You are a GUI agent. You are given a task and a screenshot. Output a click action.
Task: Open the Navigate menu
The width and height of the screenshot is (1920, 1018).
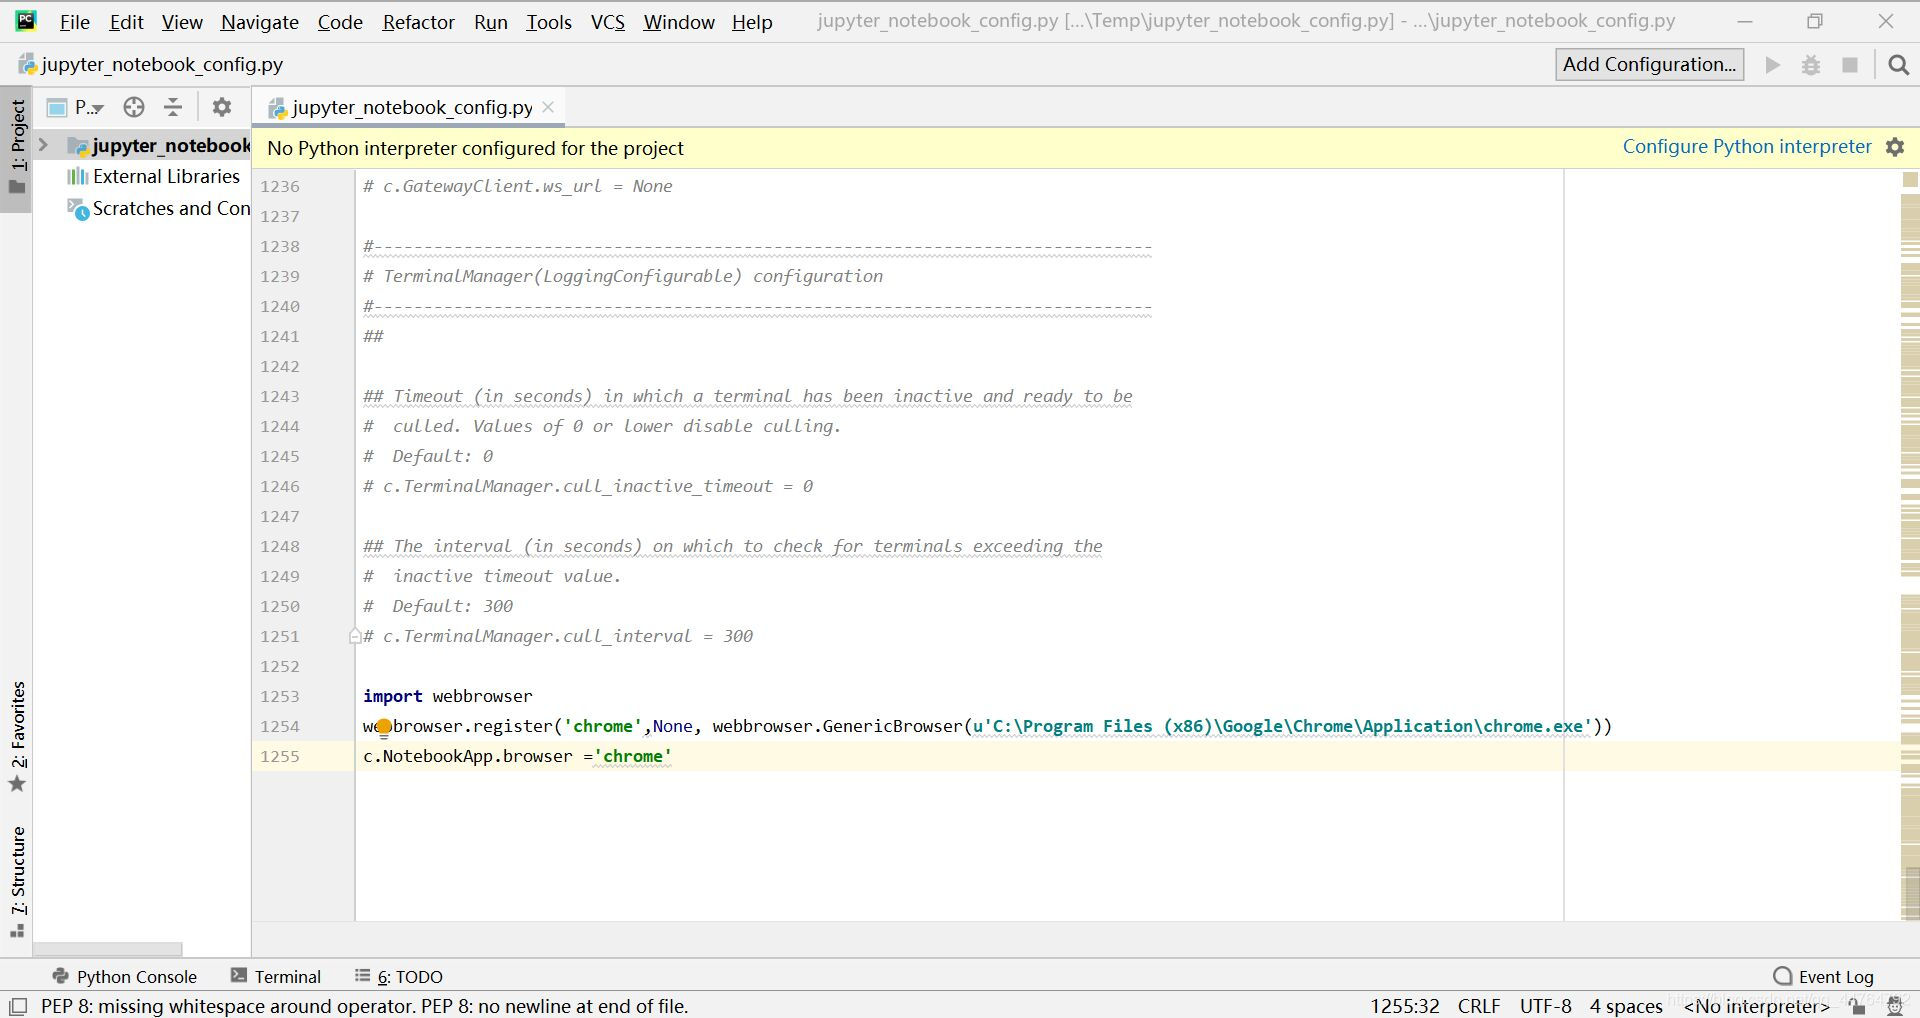259,22
